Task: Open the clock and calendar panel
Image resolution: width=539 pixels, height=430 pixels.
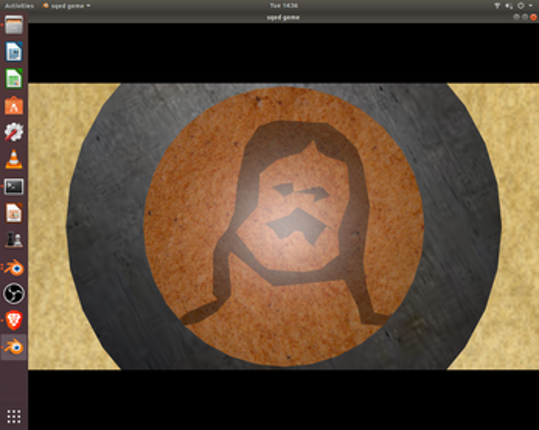Action: pos(284,5)
